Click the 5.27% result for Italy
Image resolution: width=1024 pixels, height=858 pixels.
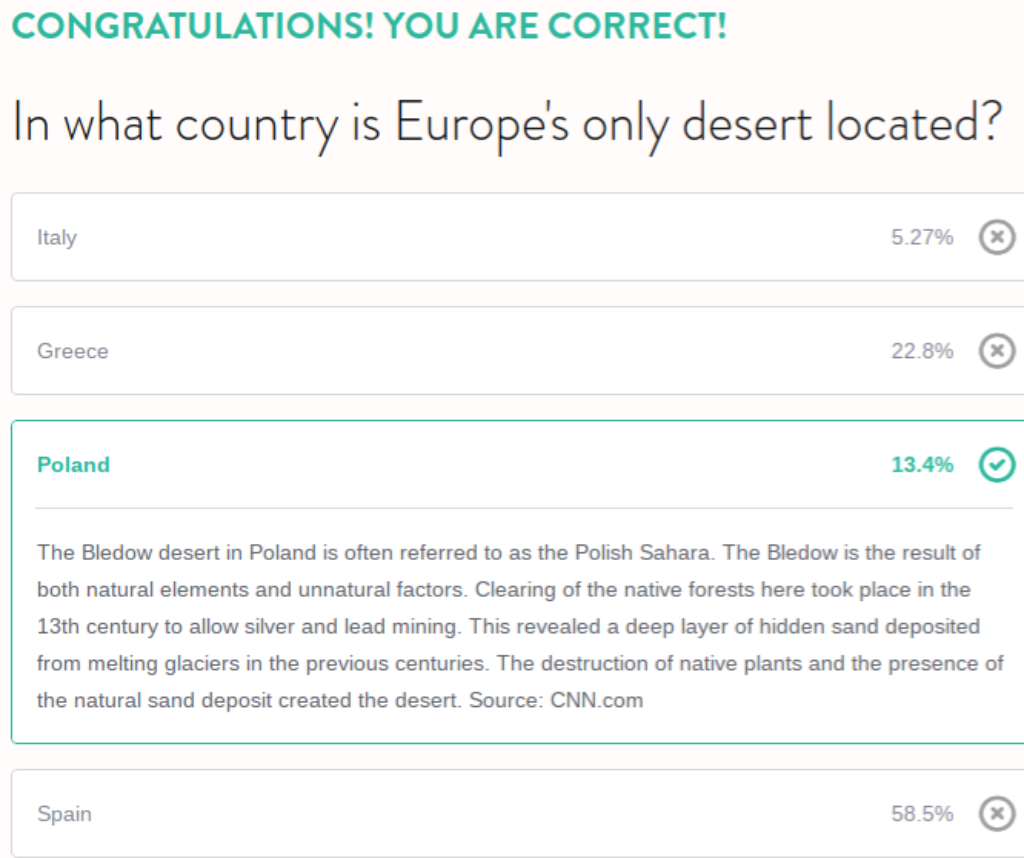point(922,238)
